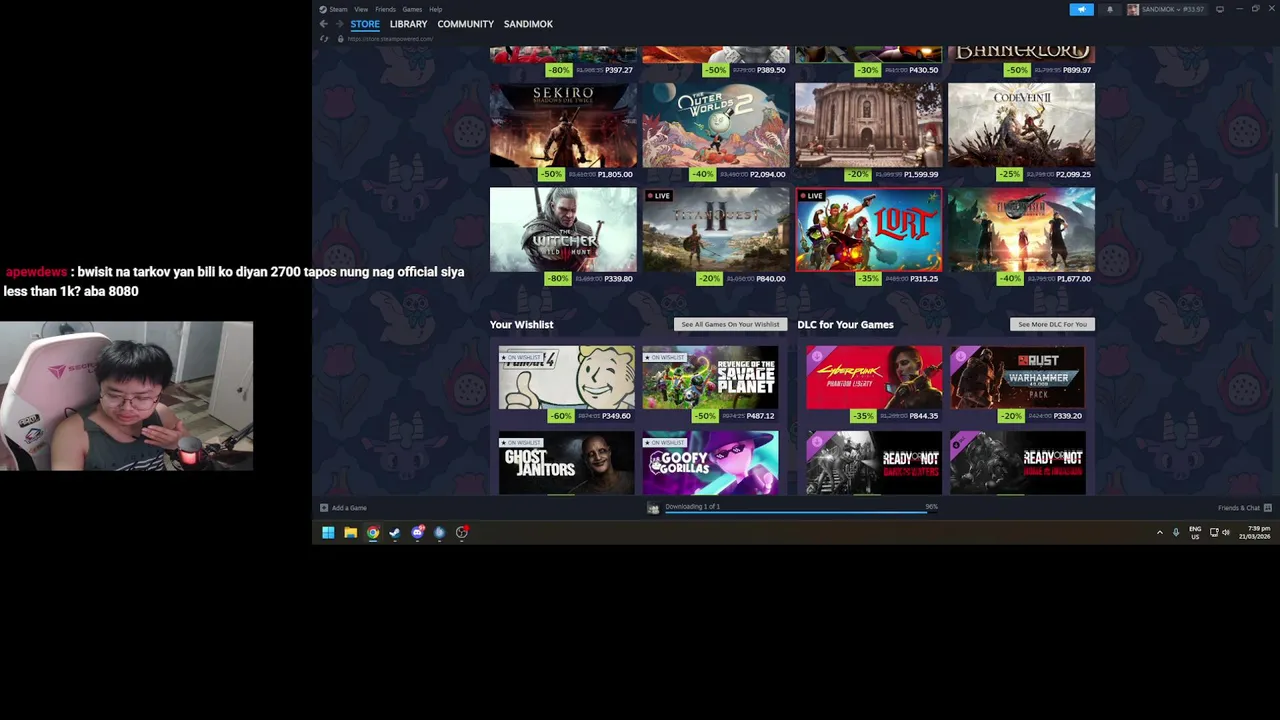Screen dimensions: 1280x720
Task: Open the Steam announcements megaphone button
Action: (x=1081, y=9)
